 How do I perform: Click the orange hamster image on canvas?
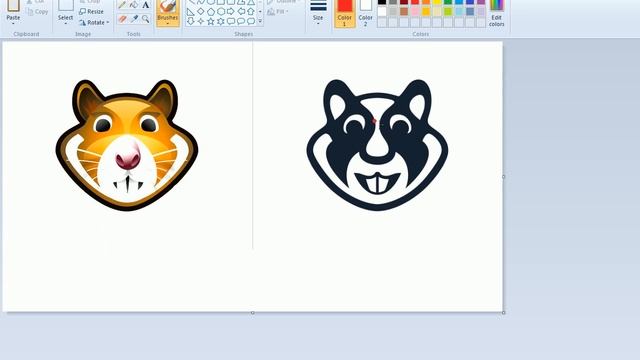point(127,145)
